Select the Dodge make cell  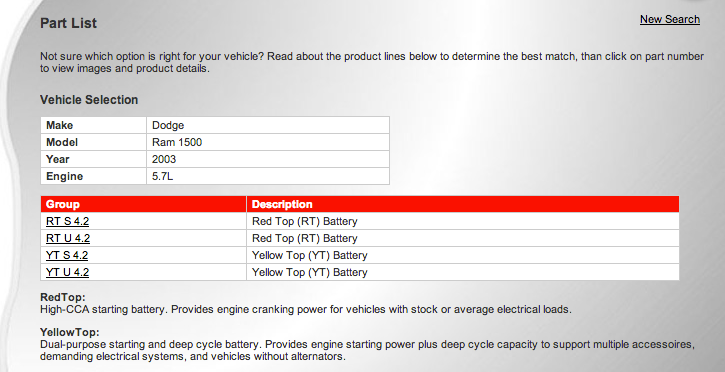268,125
